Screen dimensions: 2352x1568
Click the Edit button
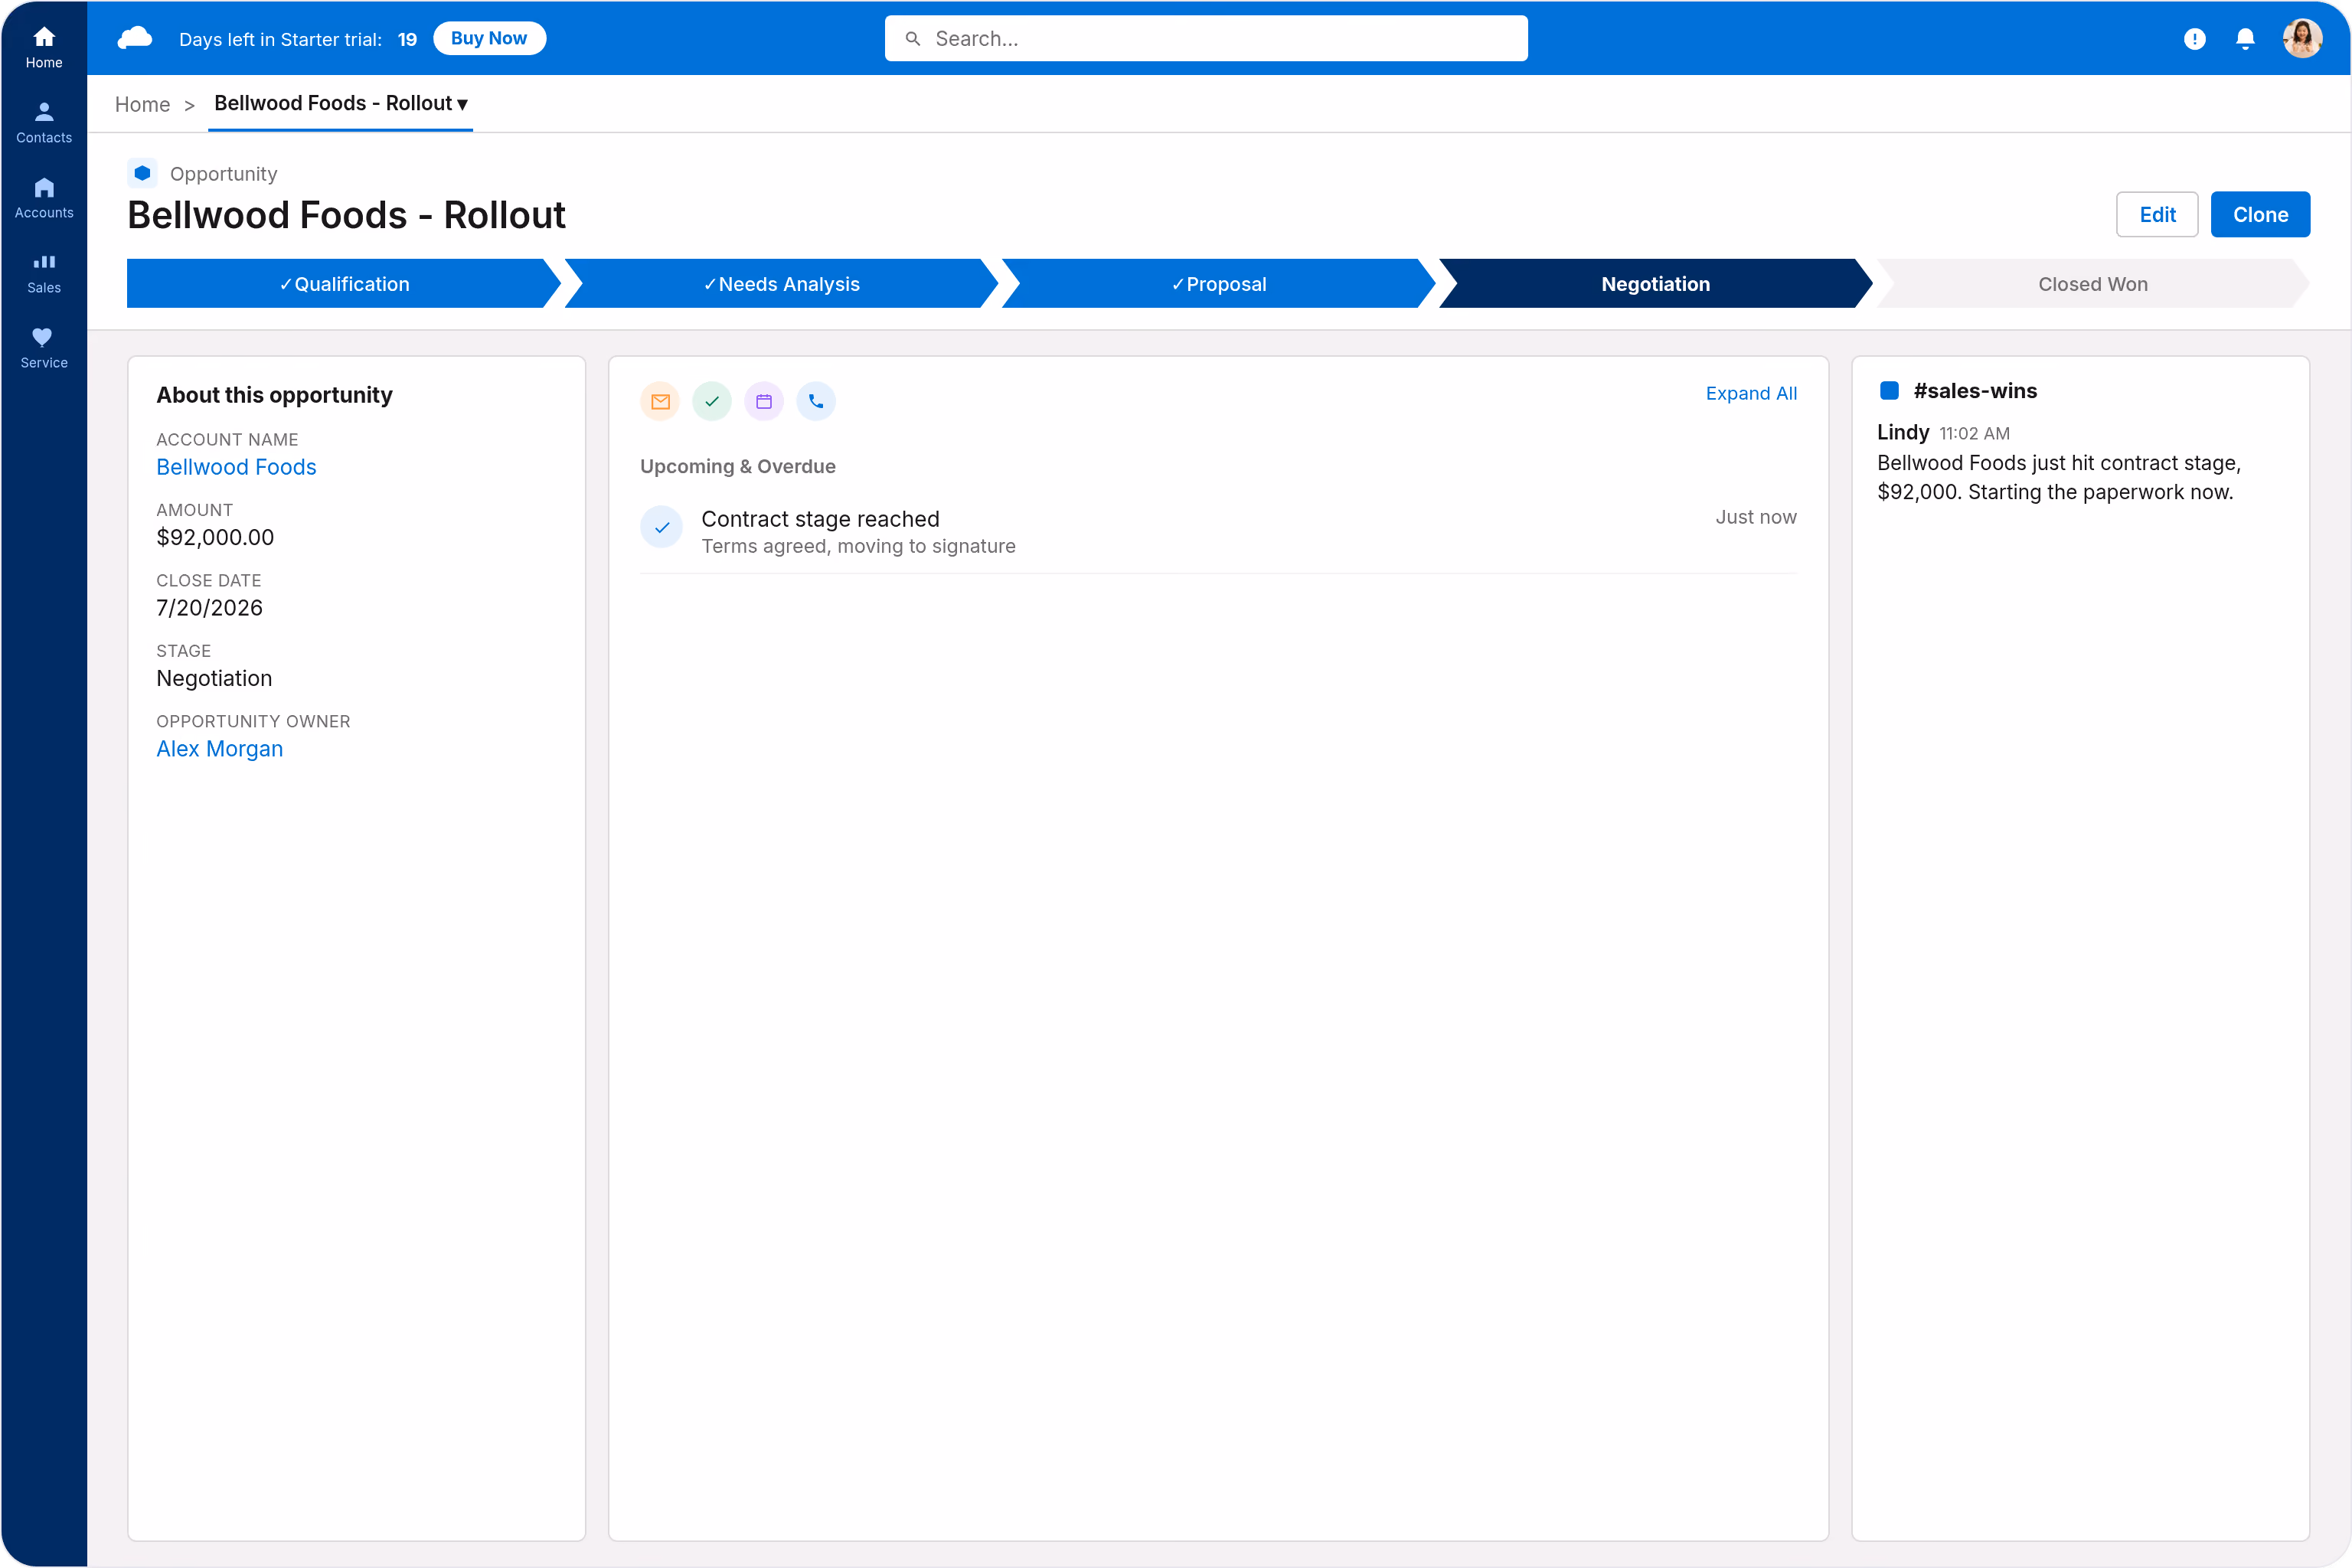pyautogui.click(x=2157, y=214)
